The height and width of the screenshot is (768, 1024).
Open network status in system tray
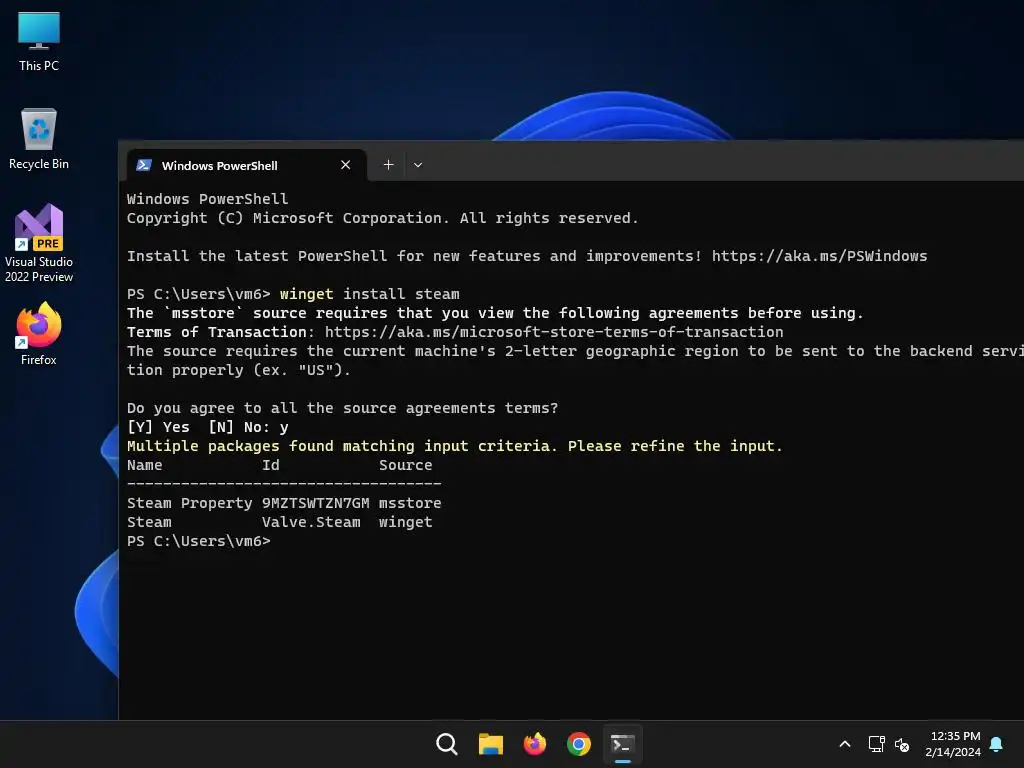coord(876,744)
